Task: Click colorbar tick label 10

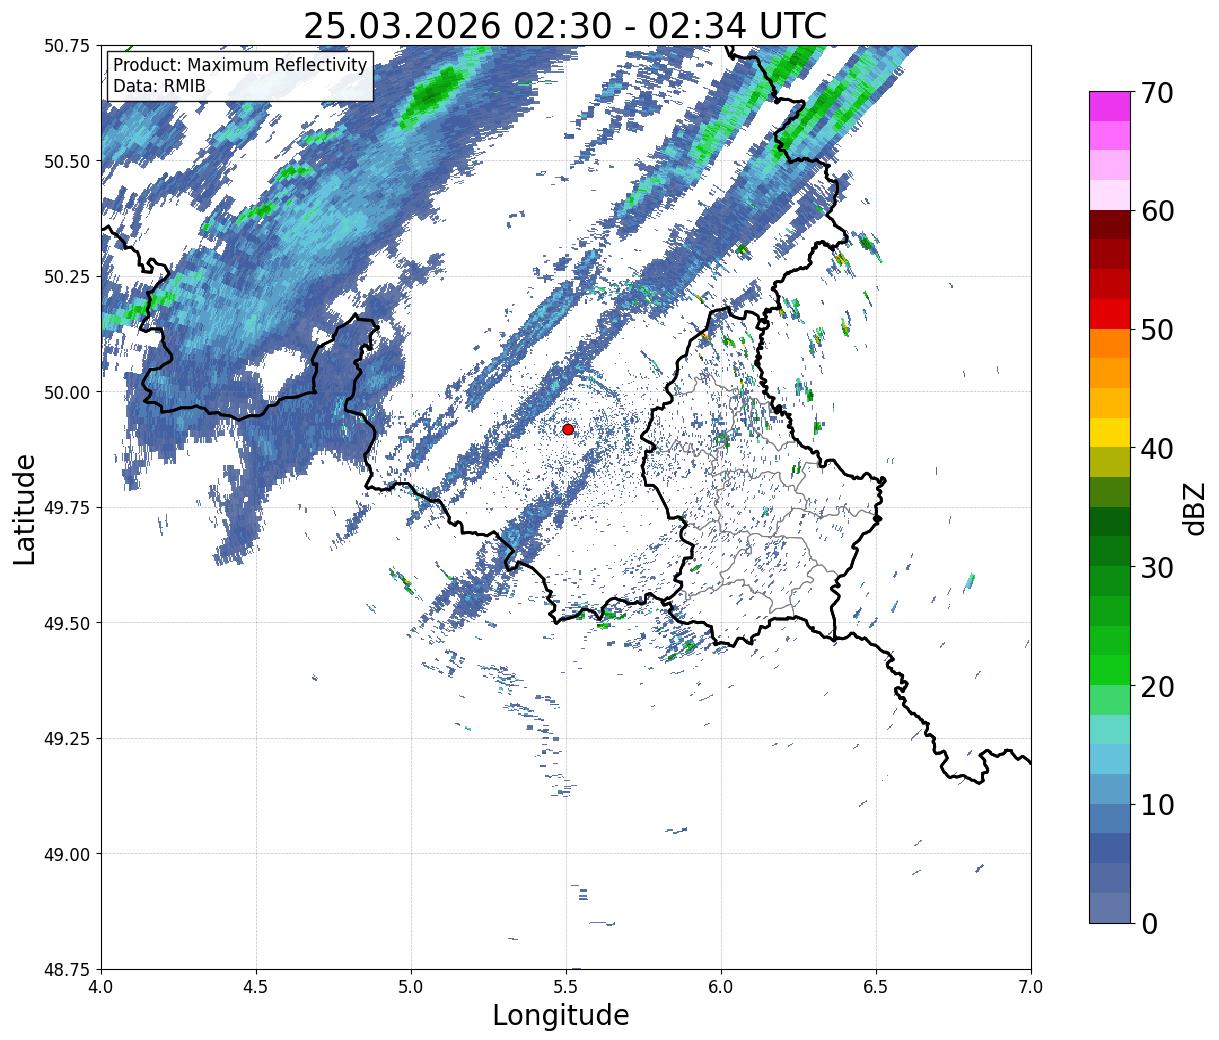Action: coord(1157,804)
